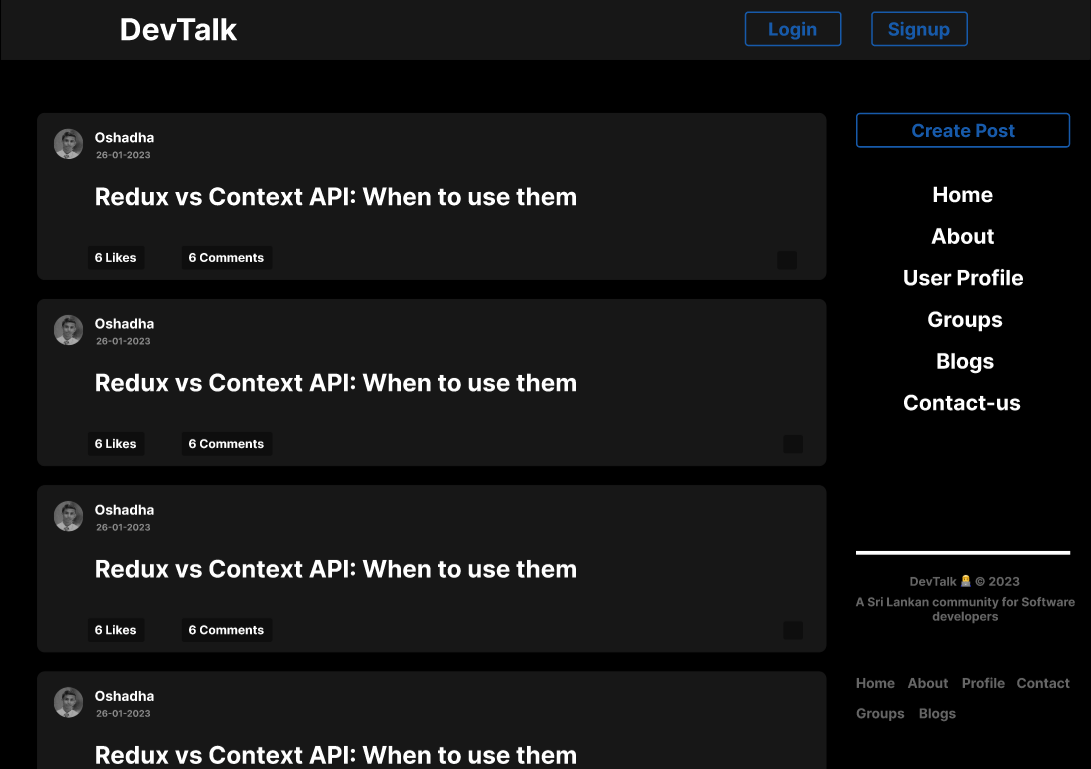The height and width of the screenshot is (769, 1091).
Task: Open the second post's Redux vs Context API title
Action: pos(335,383)
